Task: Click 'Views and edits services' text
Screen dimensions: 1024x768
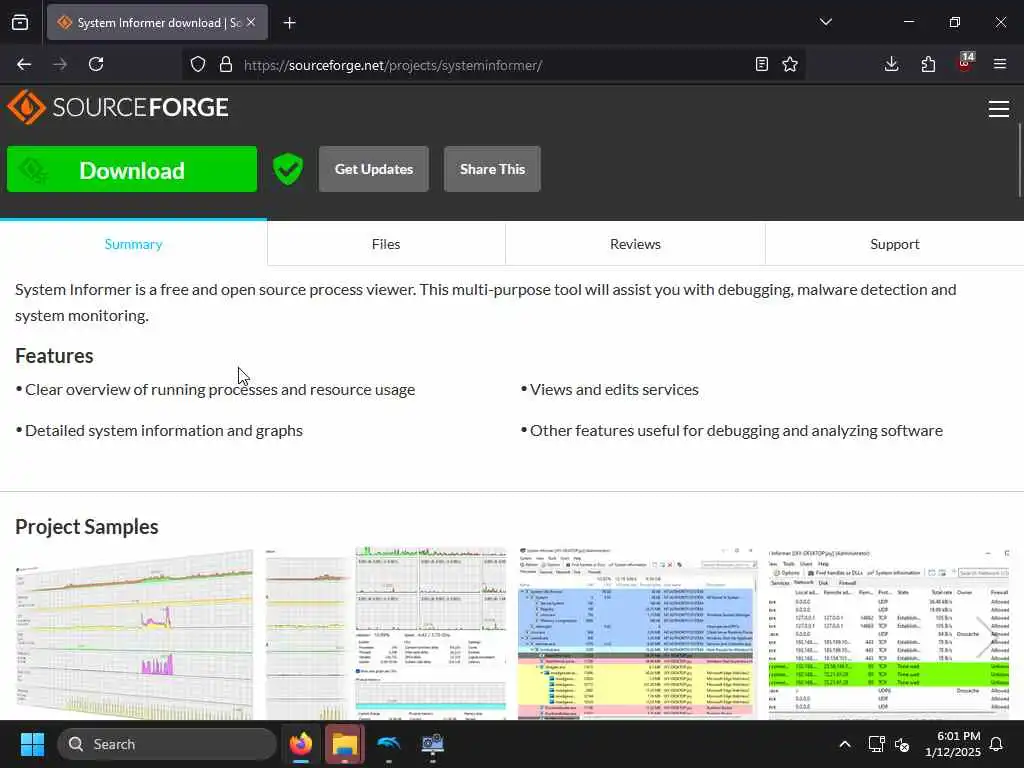Action: pyautogui.click(x=614, y=389)
